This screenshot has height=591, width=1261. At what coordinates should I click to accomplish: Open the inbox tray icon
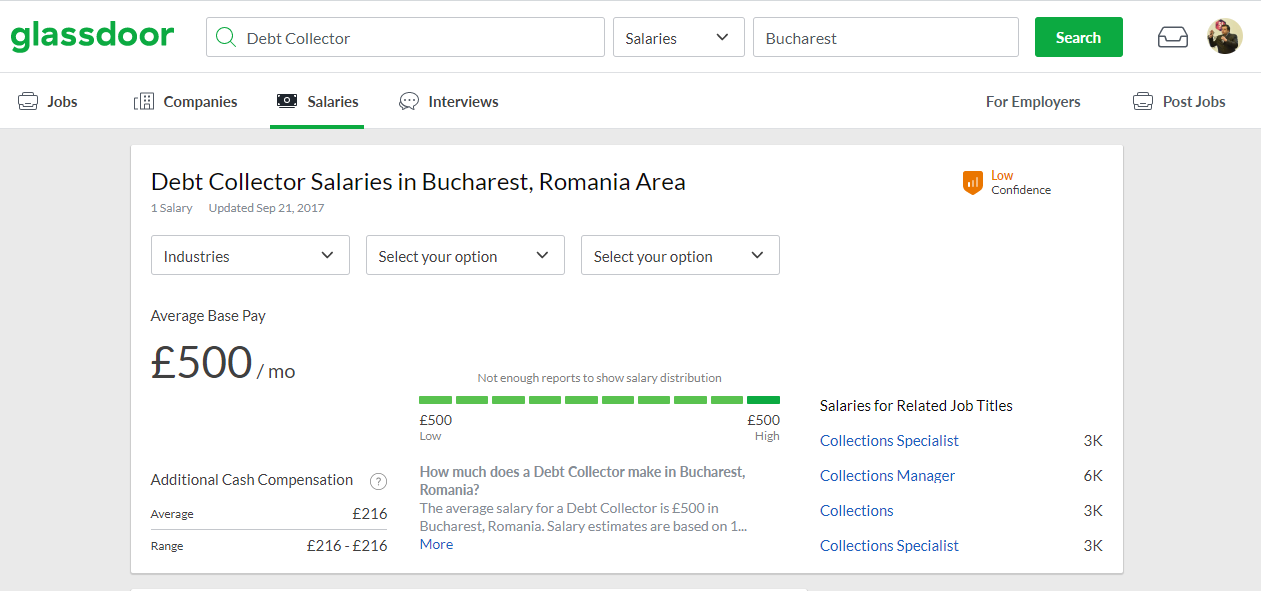point(1173,38)
